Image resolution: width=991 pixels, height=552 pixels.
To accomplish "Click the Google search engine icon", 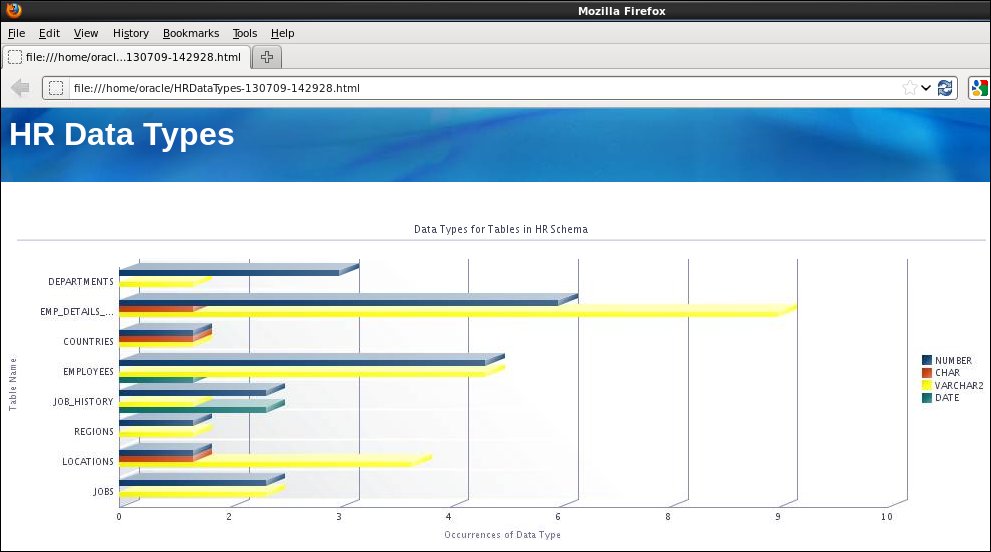I will click(x=979, y=88).
